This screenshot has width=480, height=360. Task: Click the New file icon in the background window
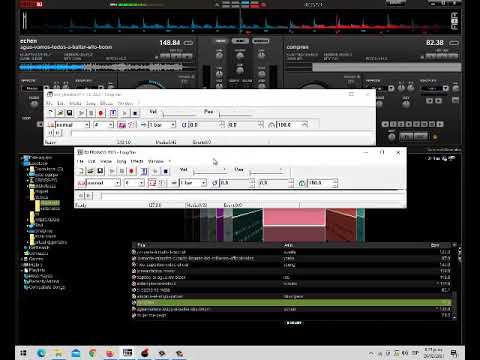click(51, 113)
